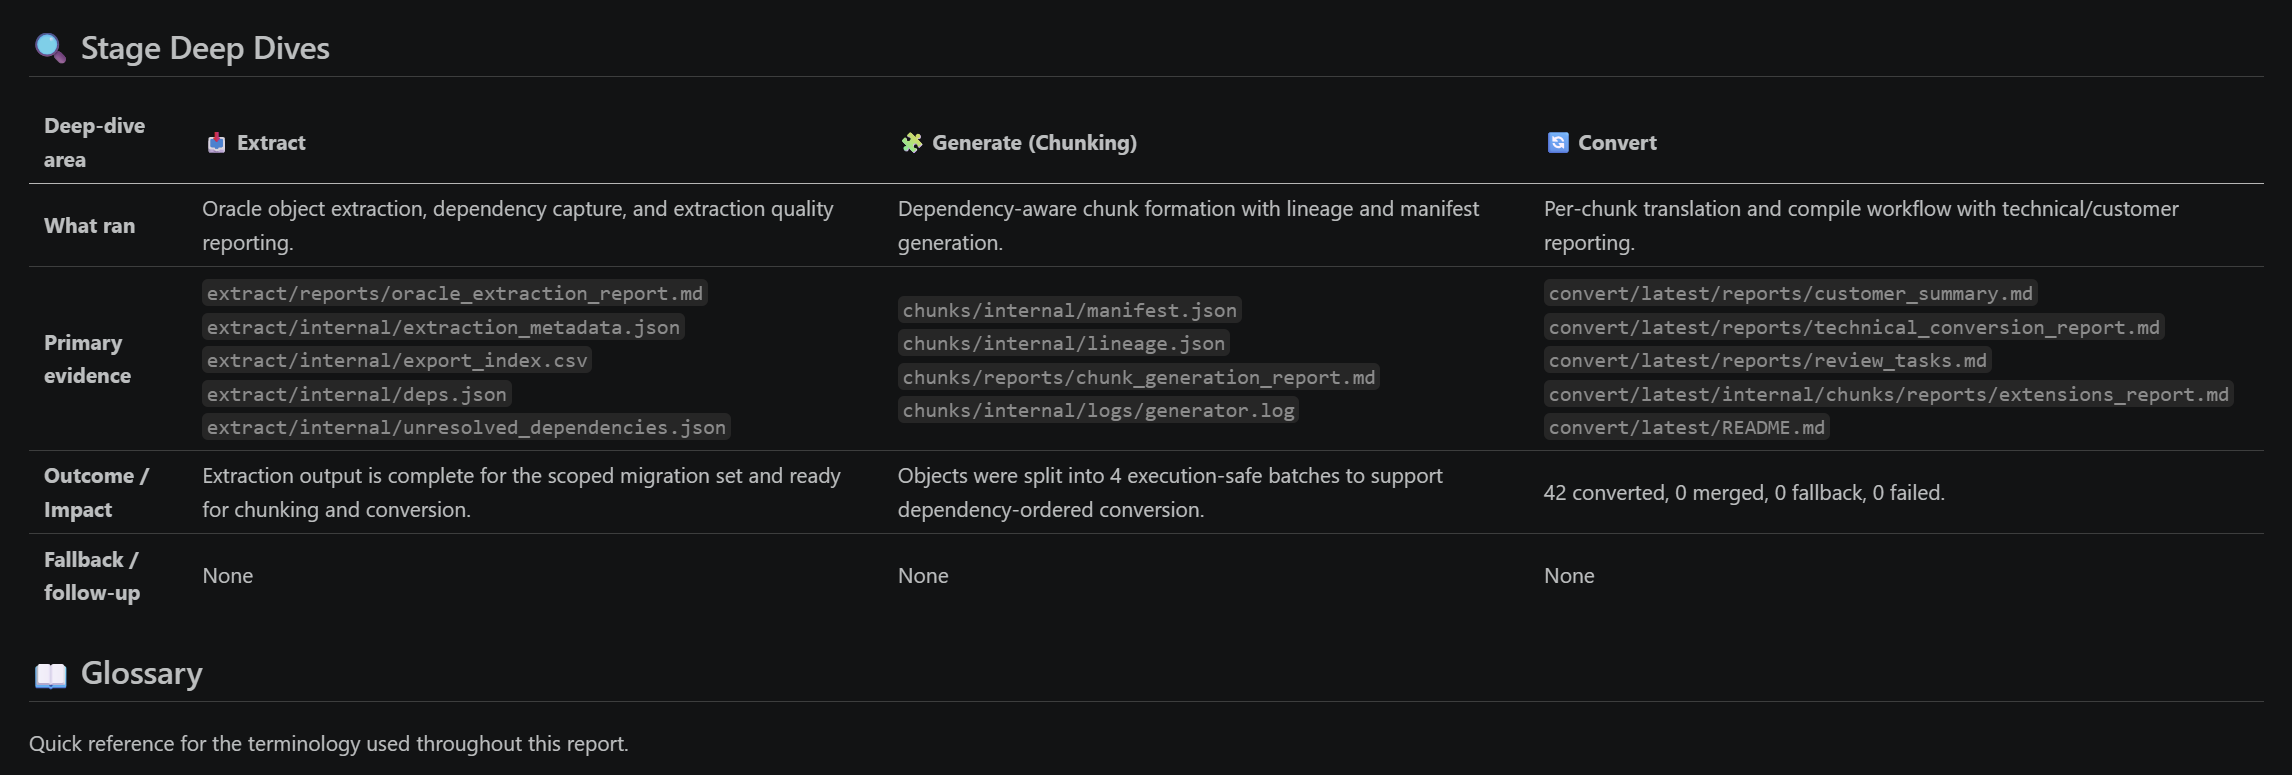
Task: Click the Extract column header text
Action: [271, 143]
